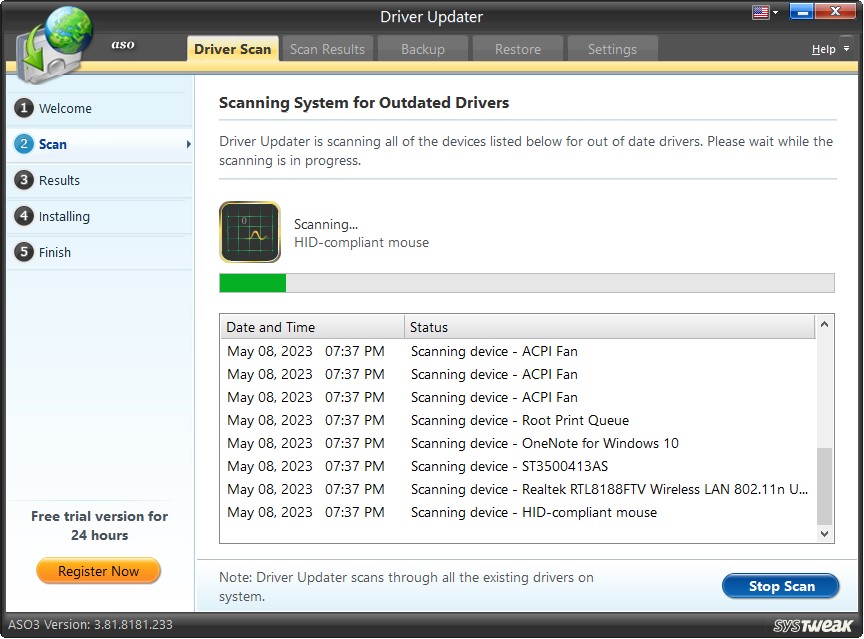Expand the Help dropdown arrow
The width and height of the screenshot is (864, 639).
846,48
